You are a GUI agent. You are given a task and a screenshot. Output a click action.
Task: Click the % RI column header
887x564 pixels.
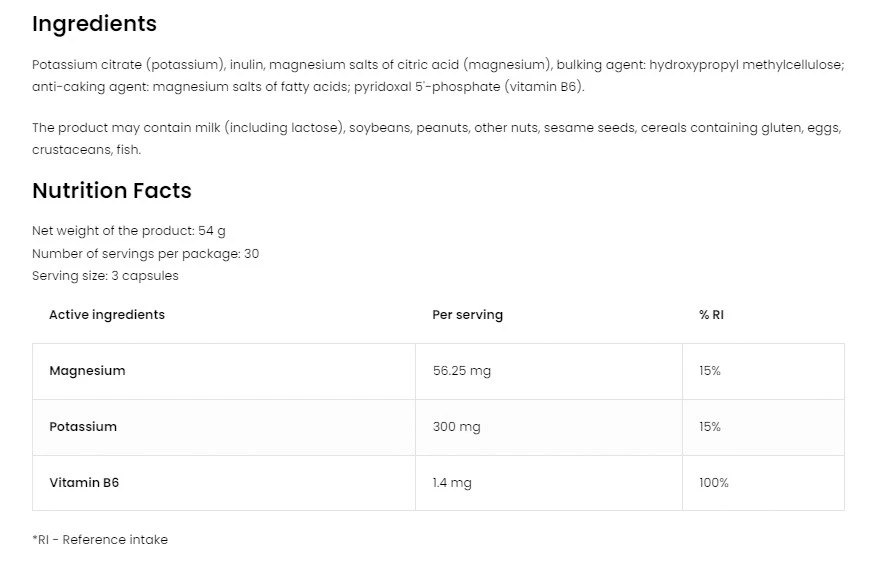pos(711,314)
